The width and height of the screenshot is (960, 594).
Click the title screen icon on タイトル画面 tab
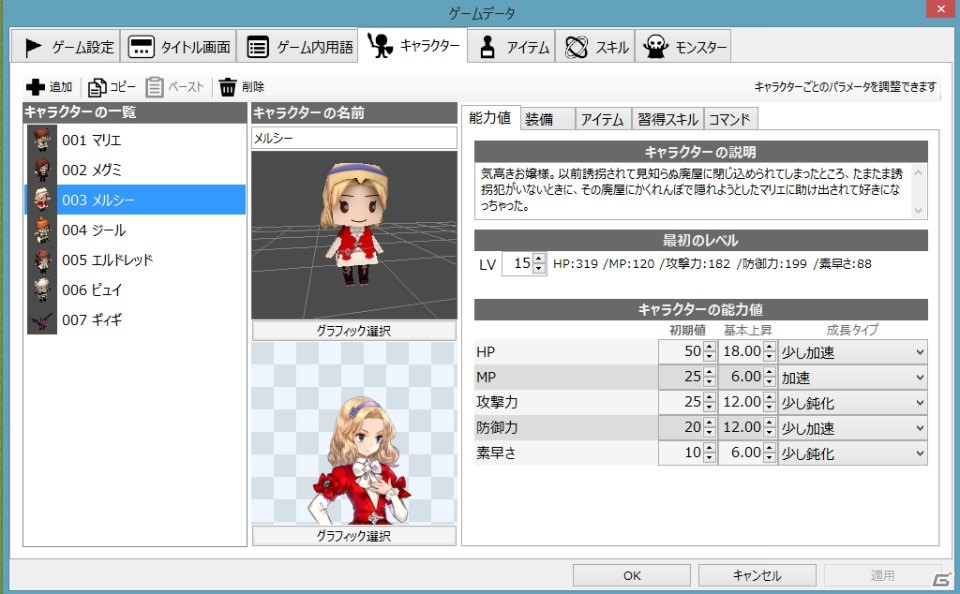coord(141,47)
